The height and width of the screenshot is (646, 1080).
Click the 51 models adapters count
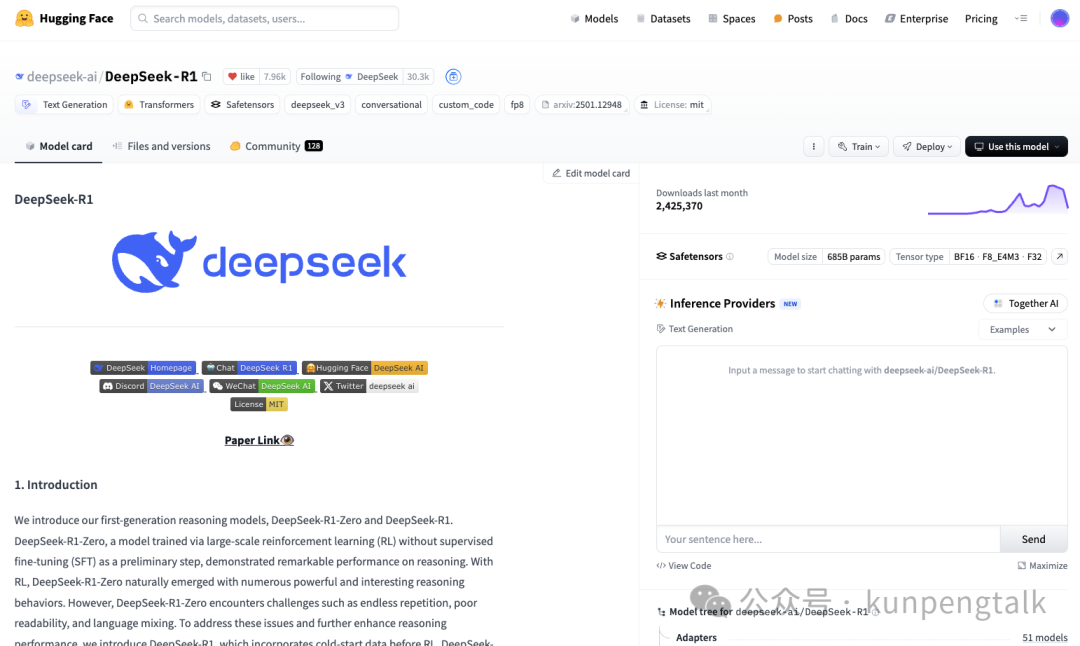(1044, 638)
